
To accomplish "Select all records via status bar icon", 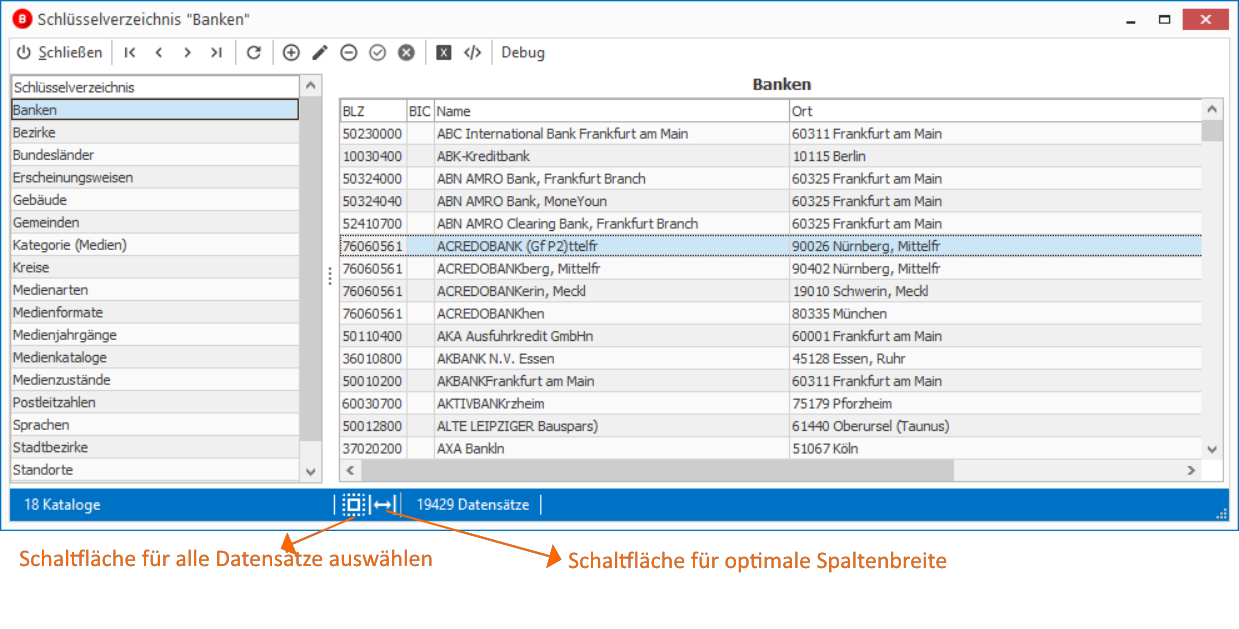I will pyautogui.click(x=353, y=505).
